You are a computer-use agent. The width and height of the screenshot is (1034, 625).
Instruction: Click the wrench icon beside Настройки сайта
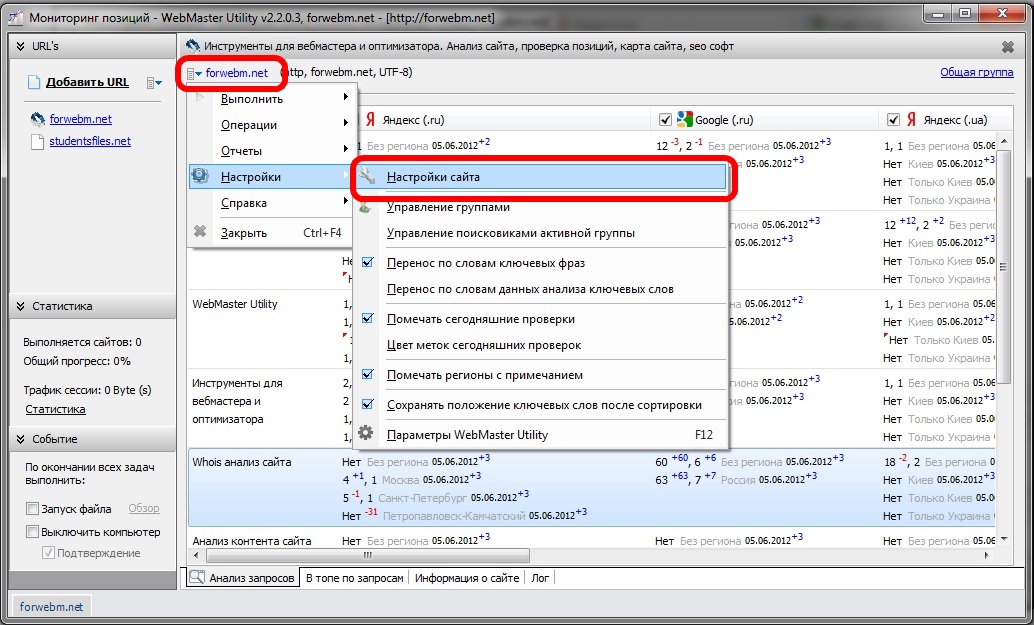coord(367,177)
